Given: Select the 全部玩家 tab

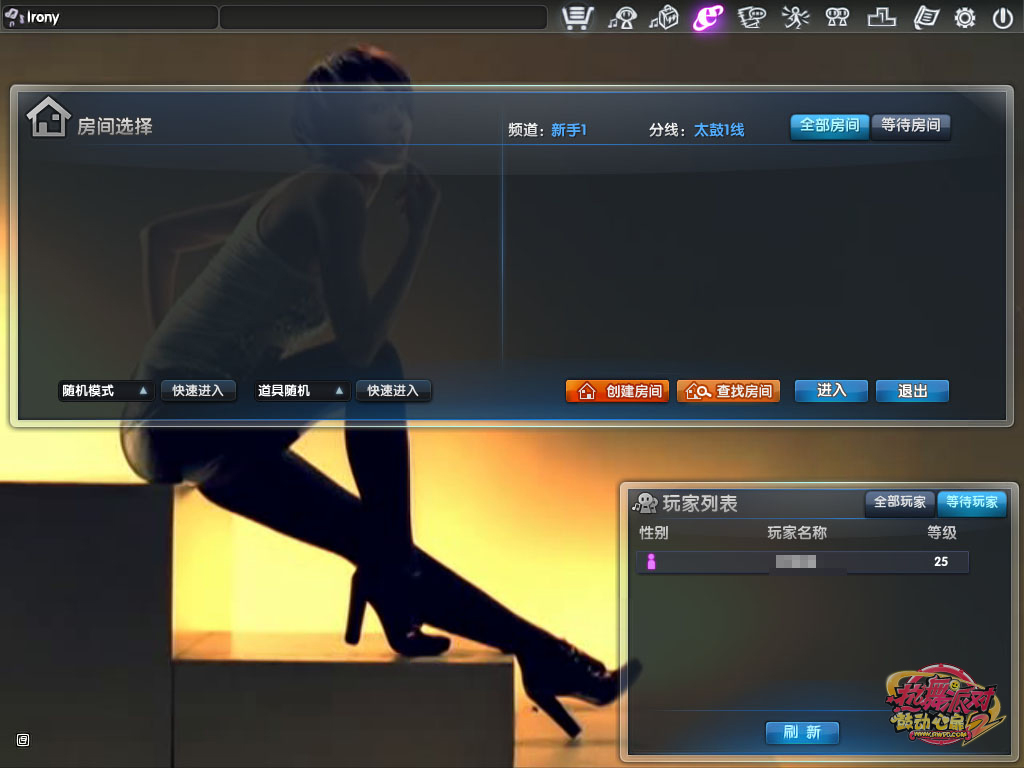Looking at the screenshot, I should click(900, 502).
